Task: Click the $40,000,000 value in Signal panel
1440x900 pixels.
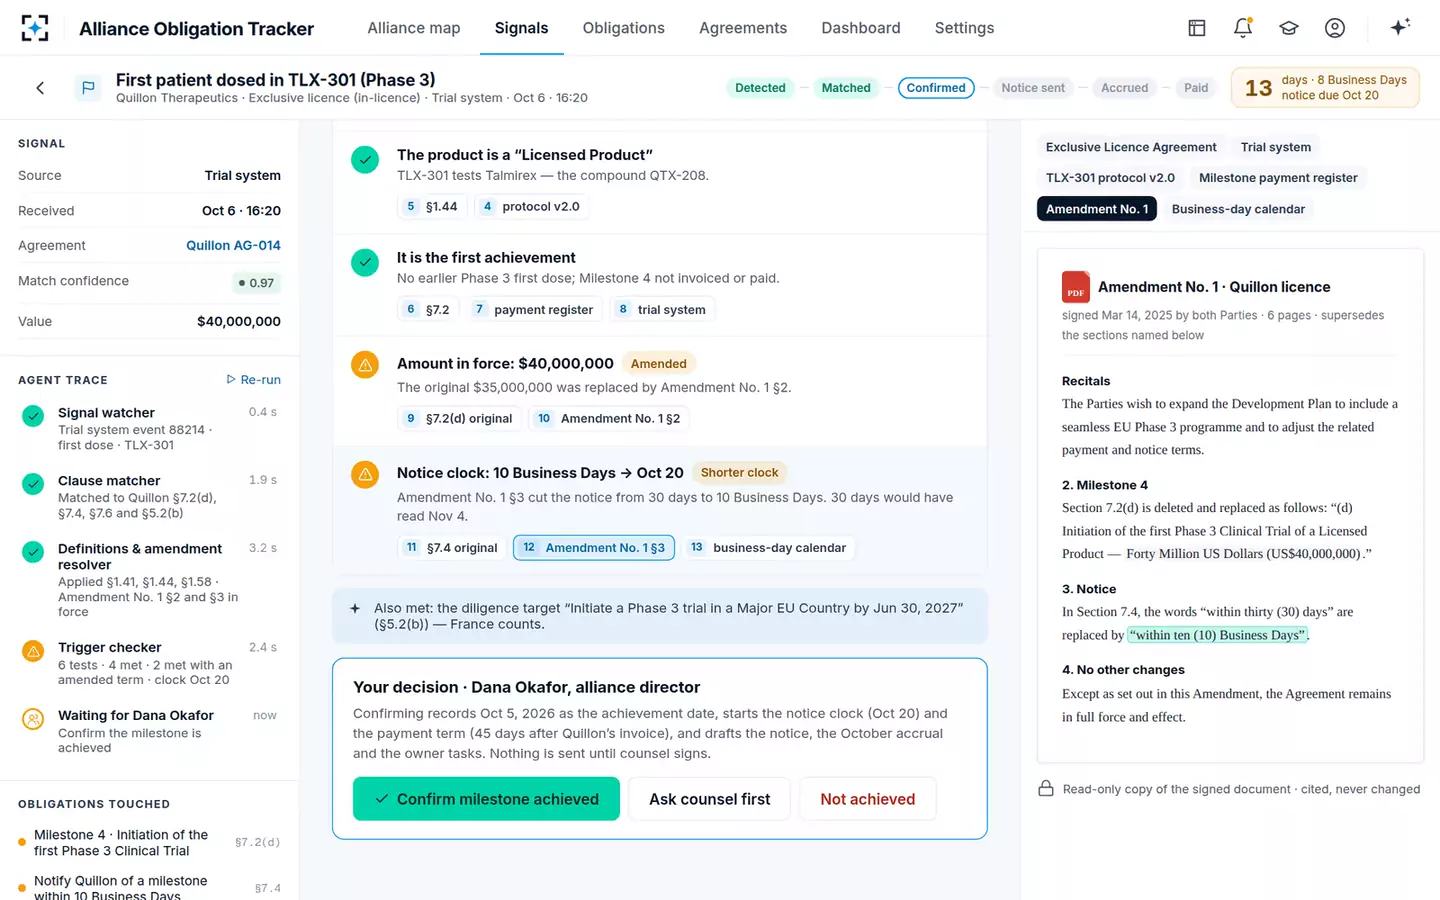Action: tap(239, 321)
